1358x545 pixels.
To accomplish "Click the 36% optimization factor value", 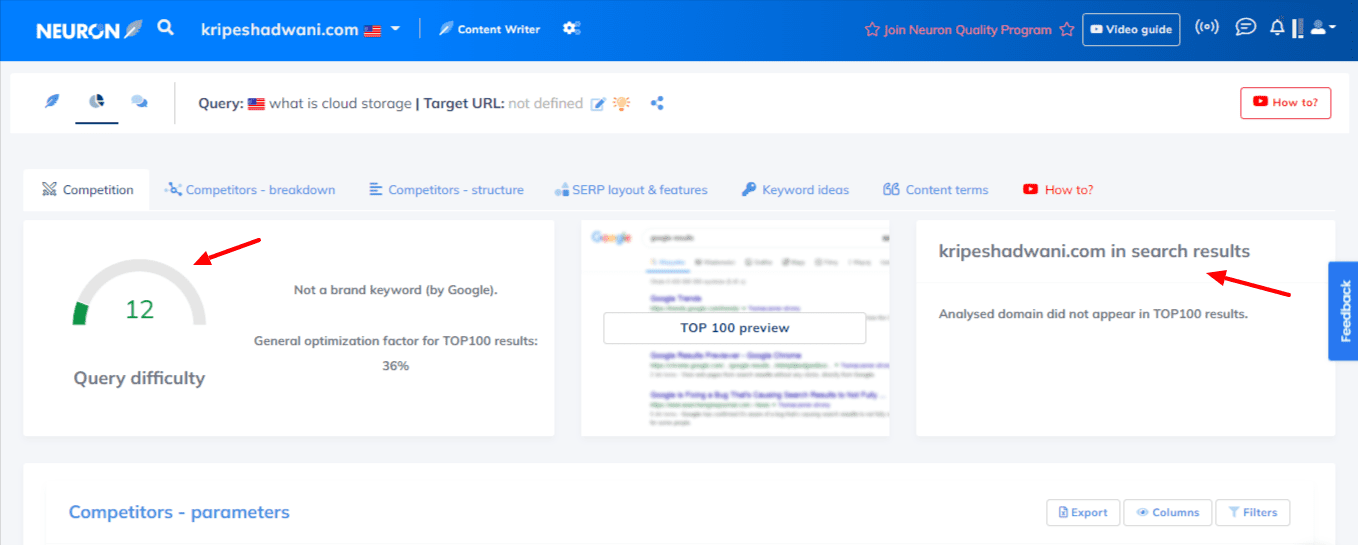I will (396, 366).
